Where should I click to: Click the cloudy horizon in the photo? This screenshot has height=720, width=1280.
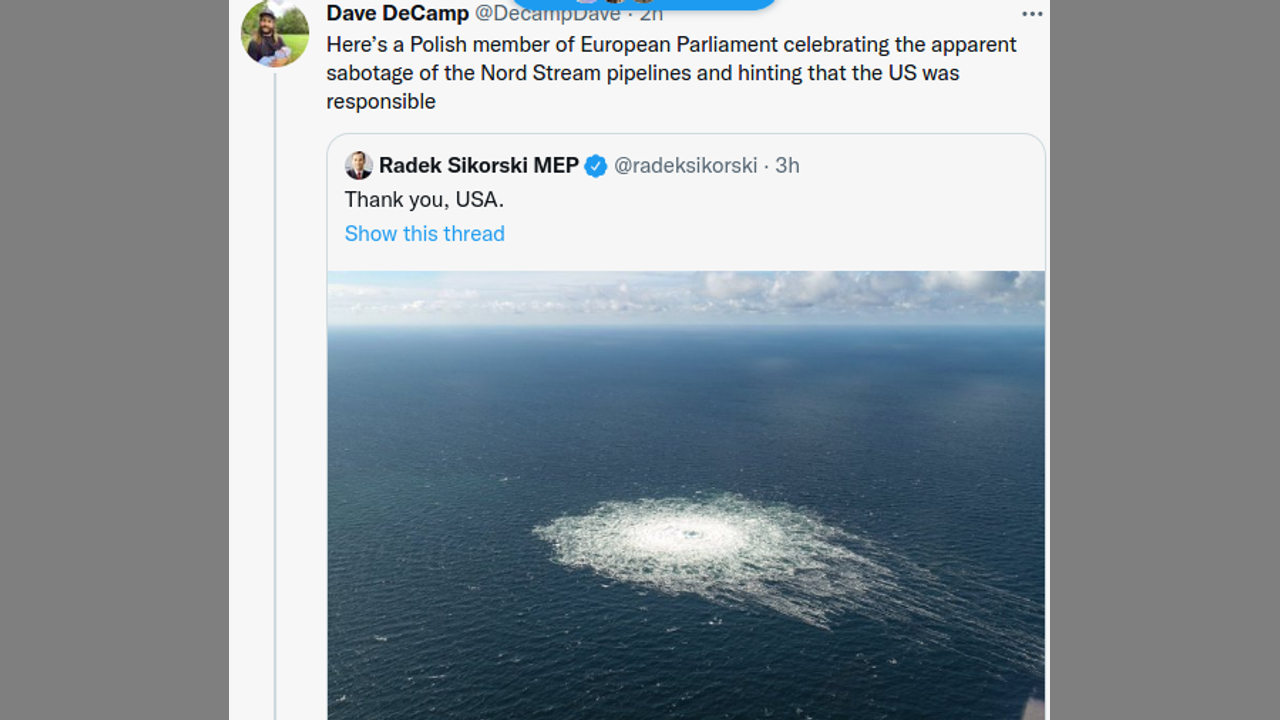[x=686, y=295]
